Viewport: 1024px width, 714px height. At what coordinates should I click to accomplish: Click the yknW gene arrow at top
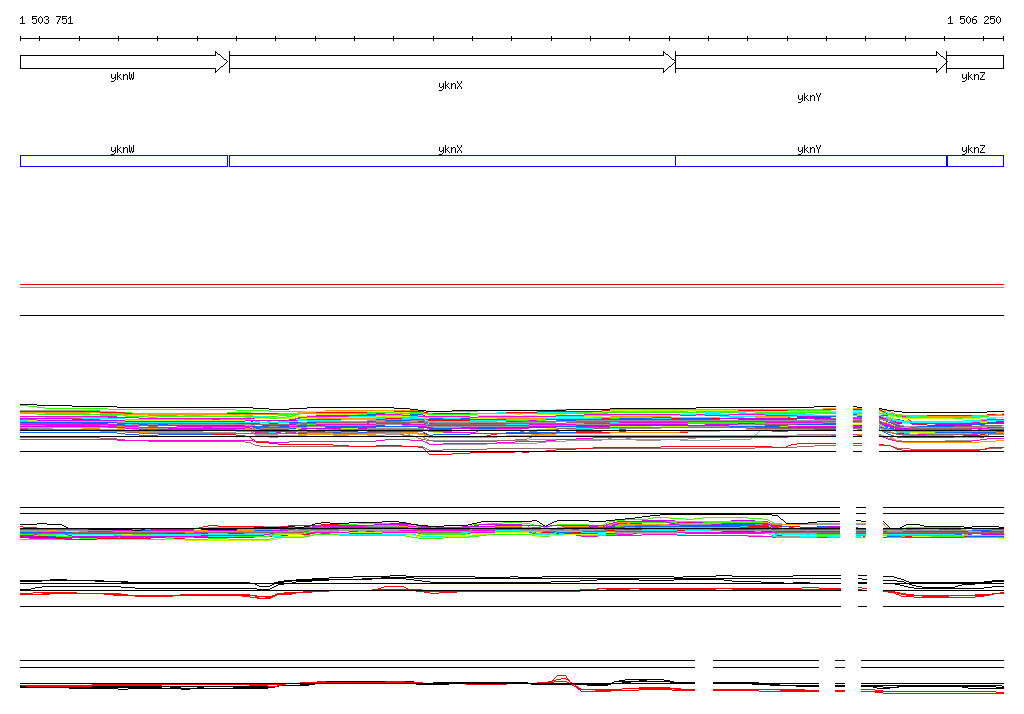coord(123,62)
